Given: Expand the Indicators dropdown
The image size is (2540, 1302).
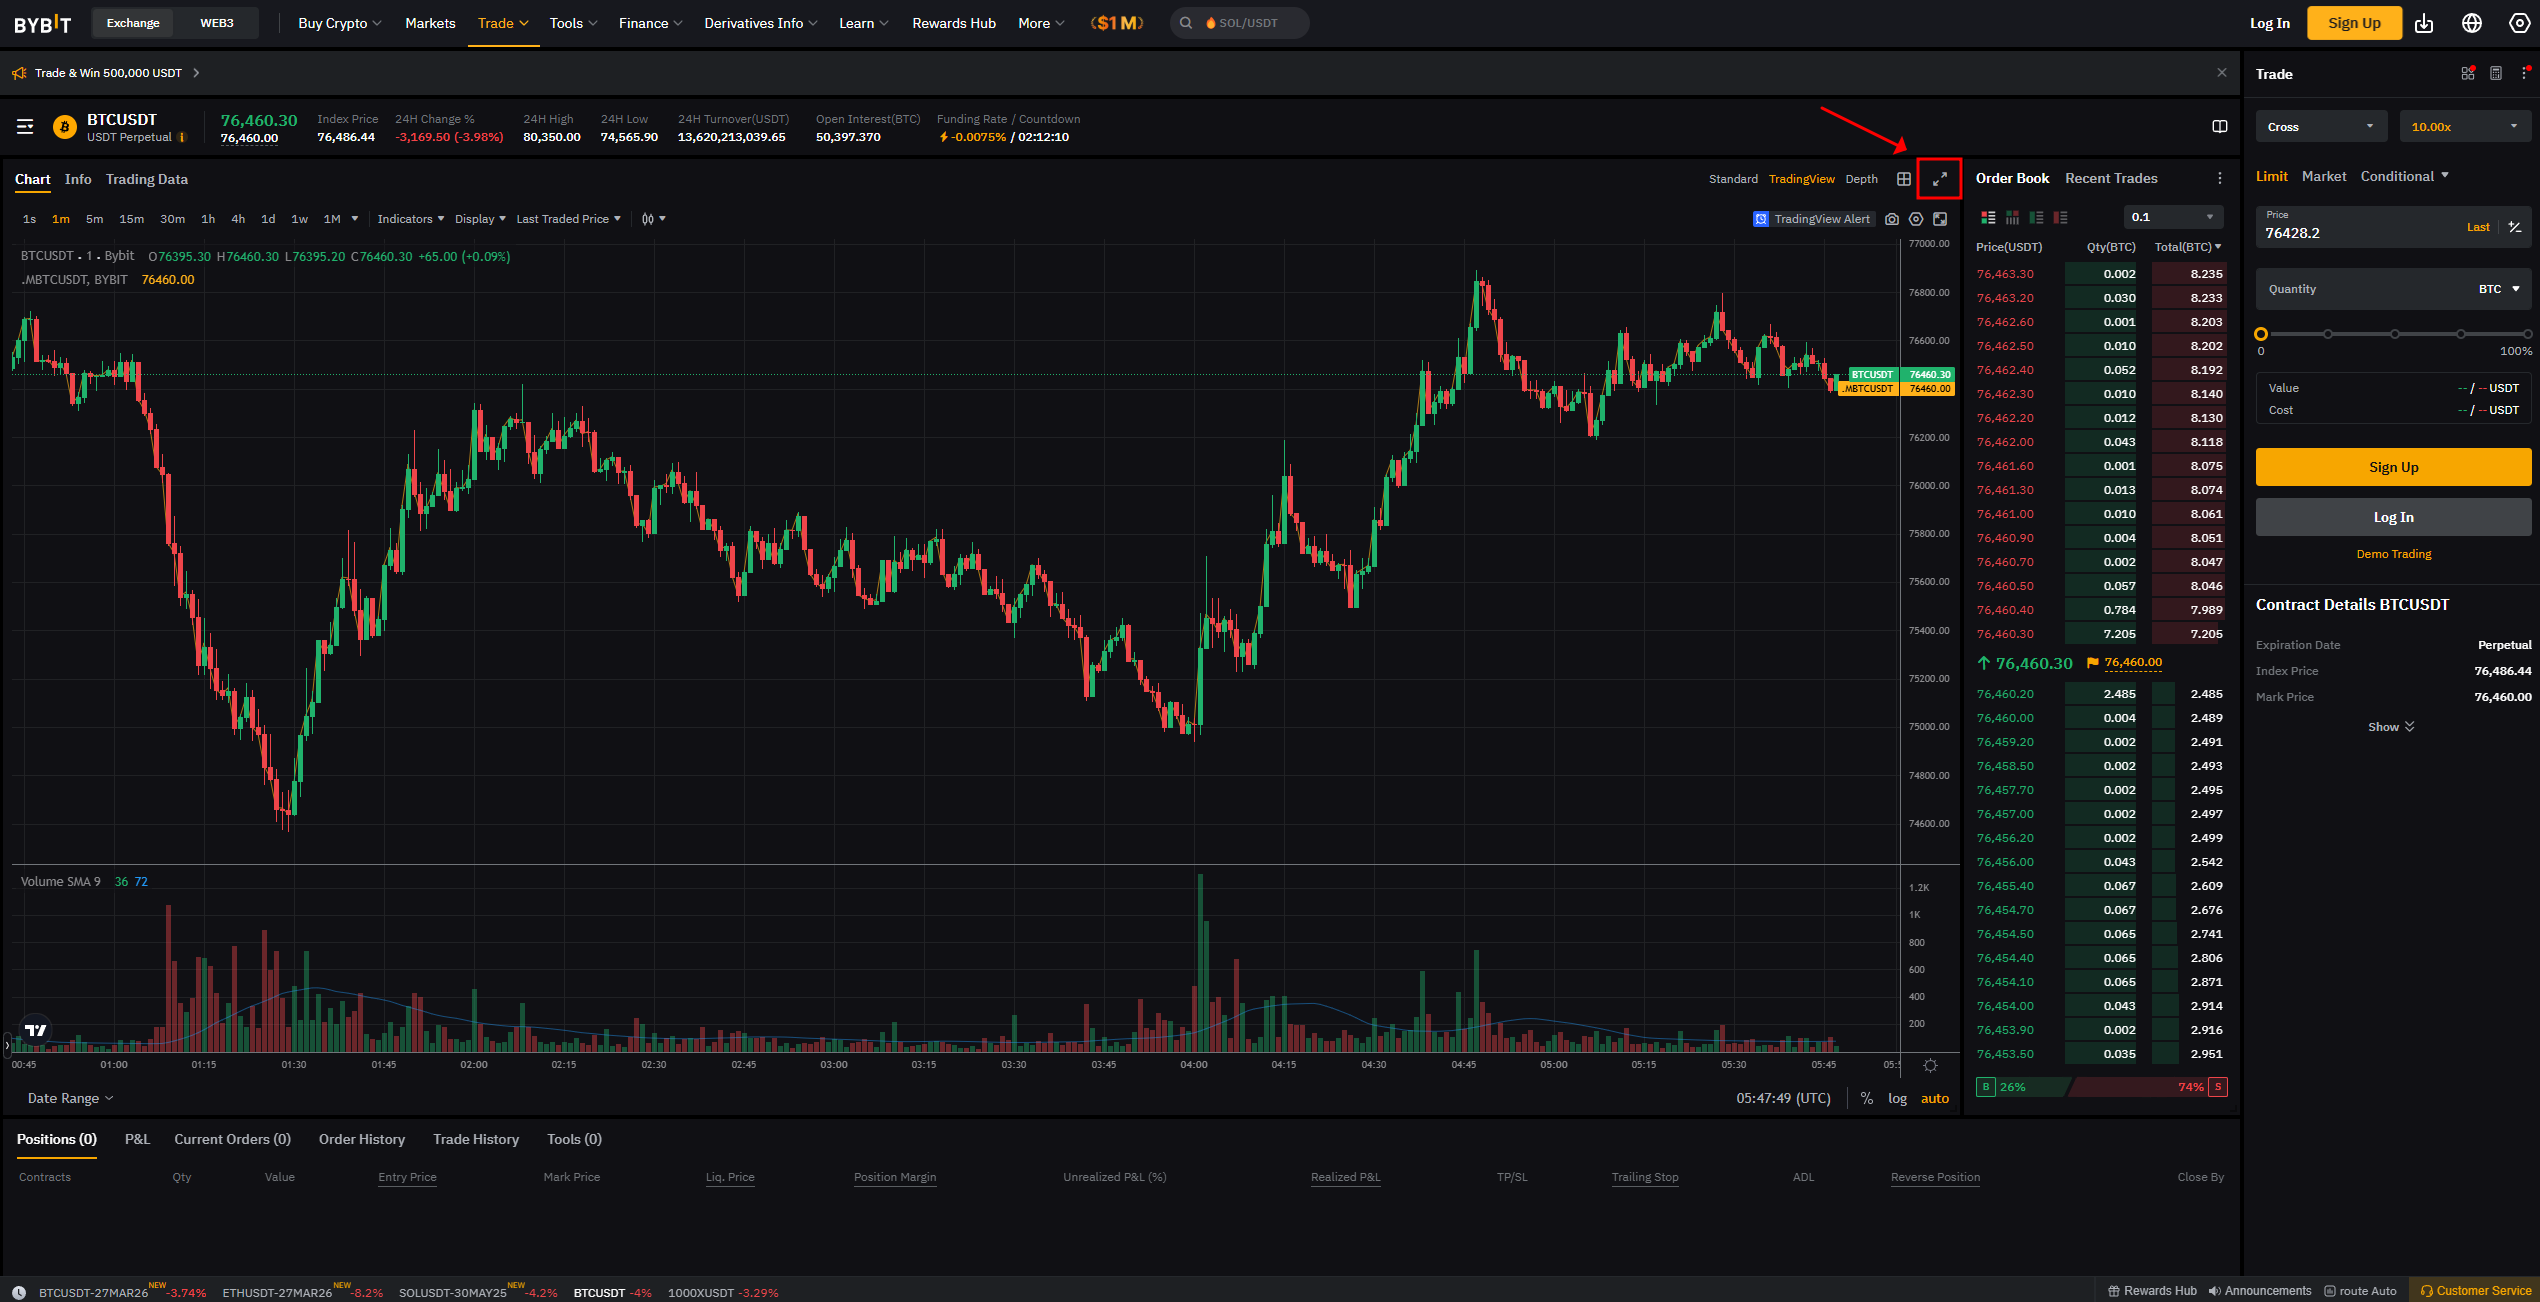Looking at the screenshot, I should click(410, 219).
